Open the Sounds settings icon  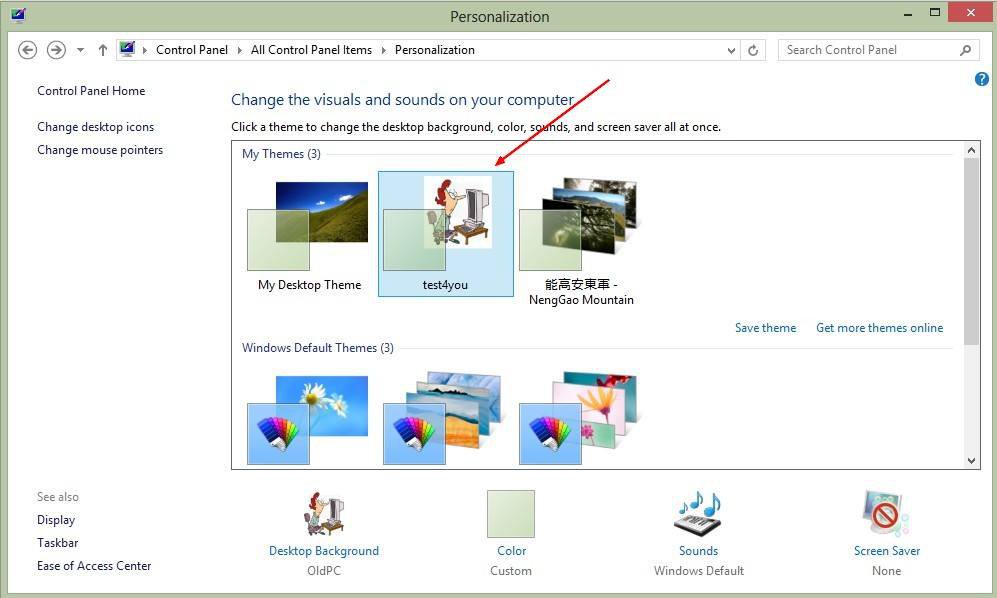(x=697, y=514)
